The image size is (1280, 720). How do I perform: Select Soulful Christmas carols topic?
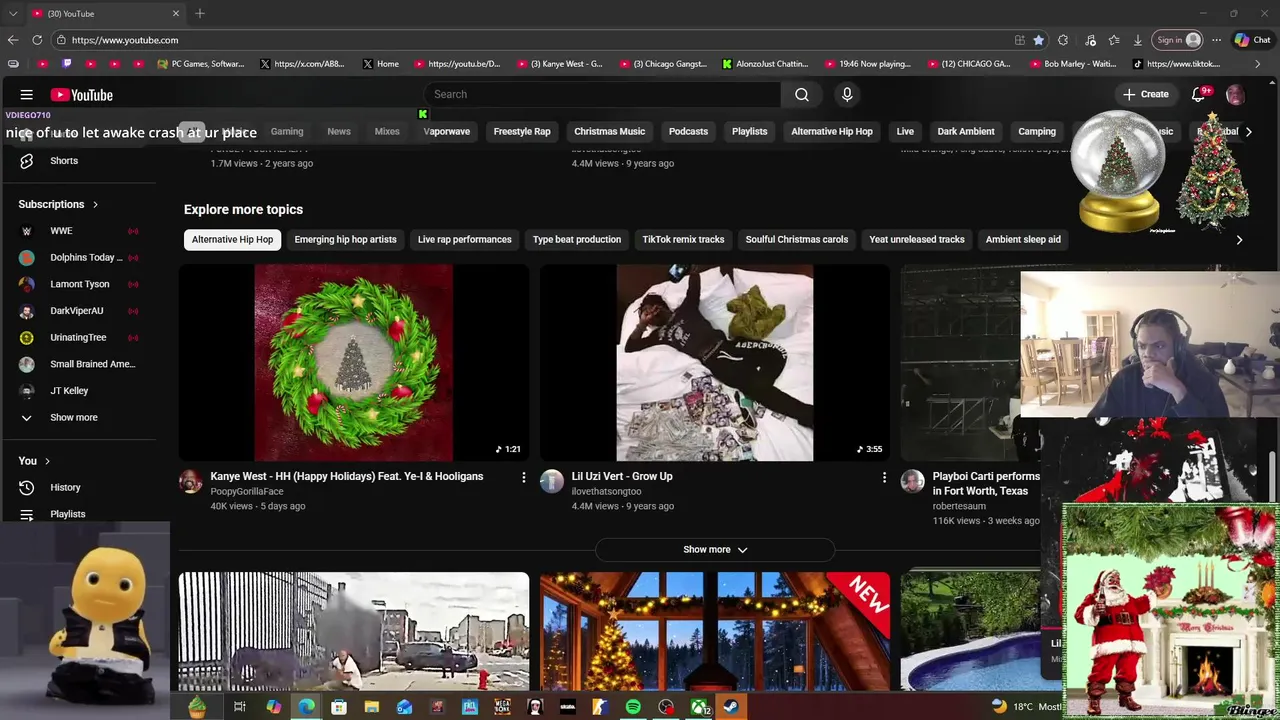pos(796,239)
